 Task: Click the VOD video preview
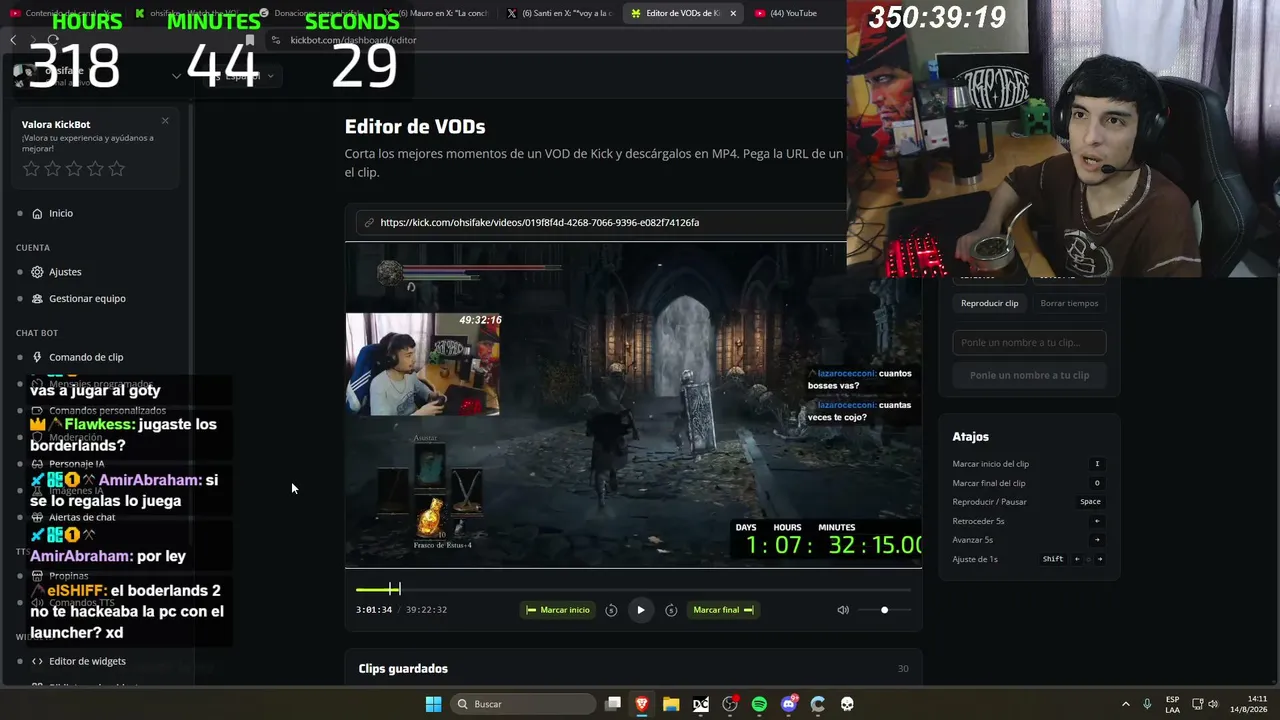[633, 405]
